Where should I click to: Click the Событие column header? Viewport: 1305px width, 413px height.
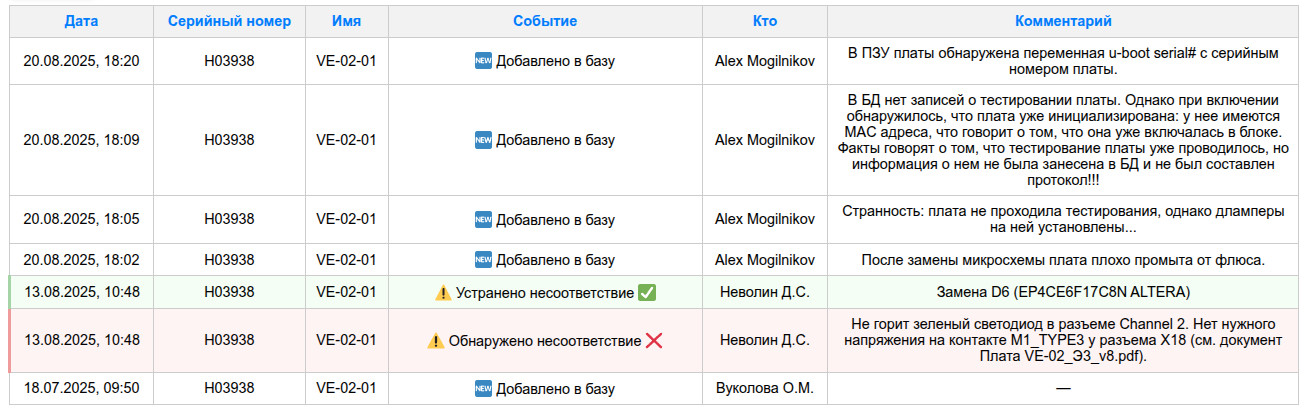pyautogui.click(x=545, y=21)
